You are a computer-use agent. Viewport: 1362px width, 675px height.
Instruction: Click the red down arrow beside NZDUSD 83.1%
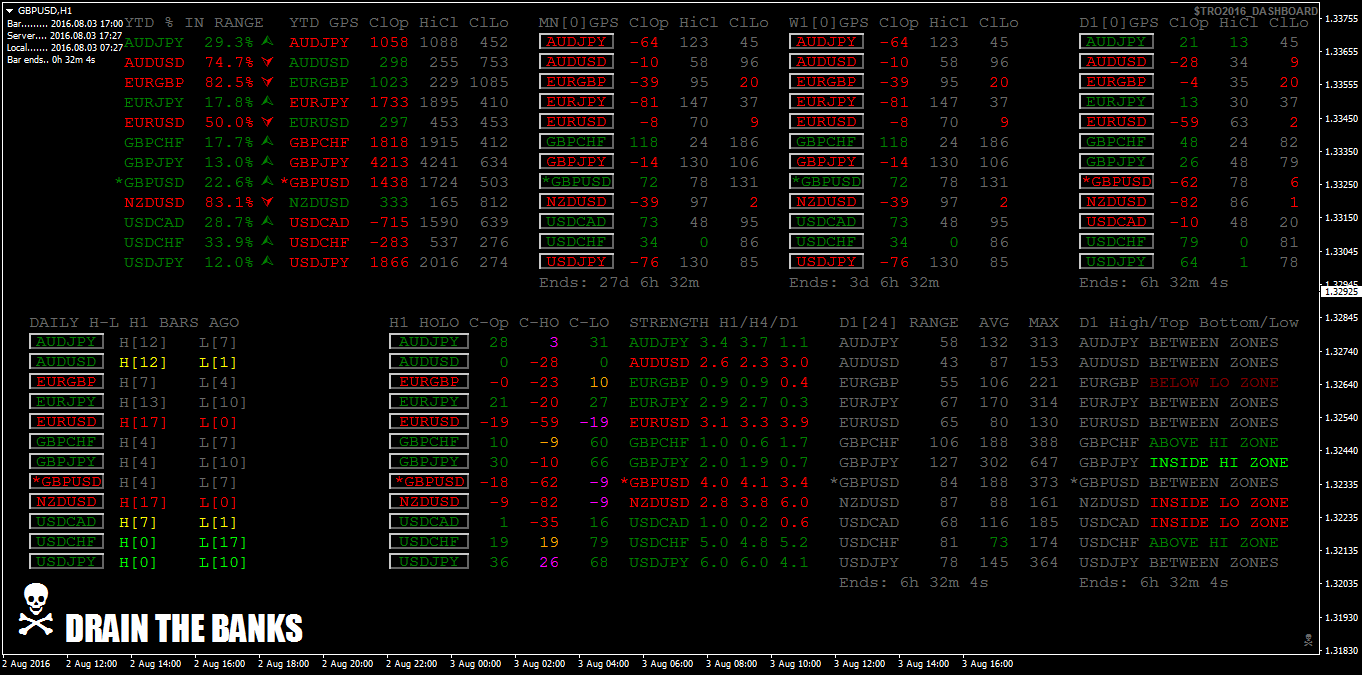pos(267,202)
